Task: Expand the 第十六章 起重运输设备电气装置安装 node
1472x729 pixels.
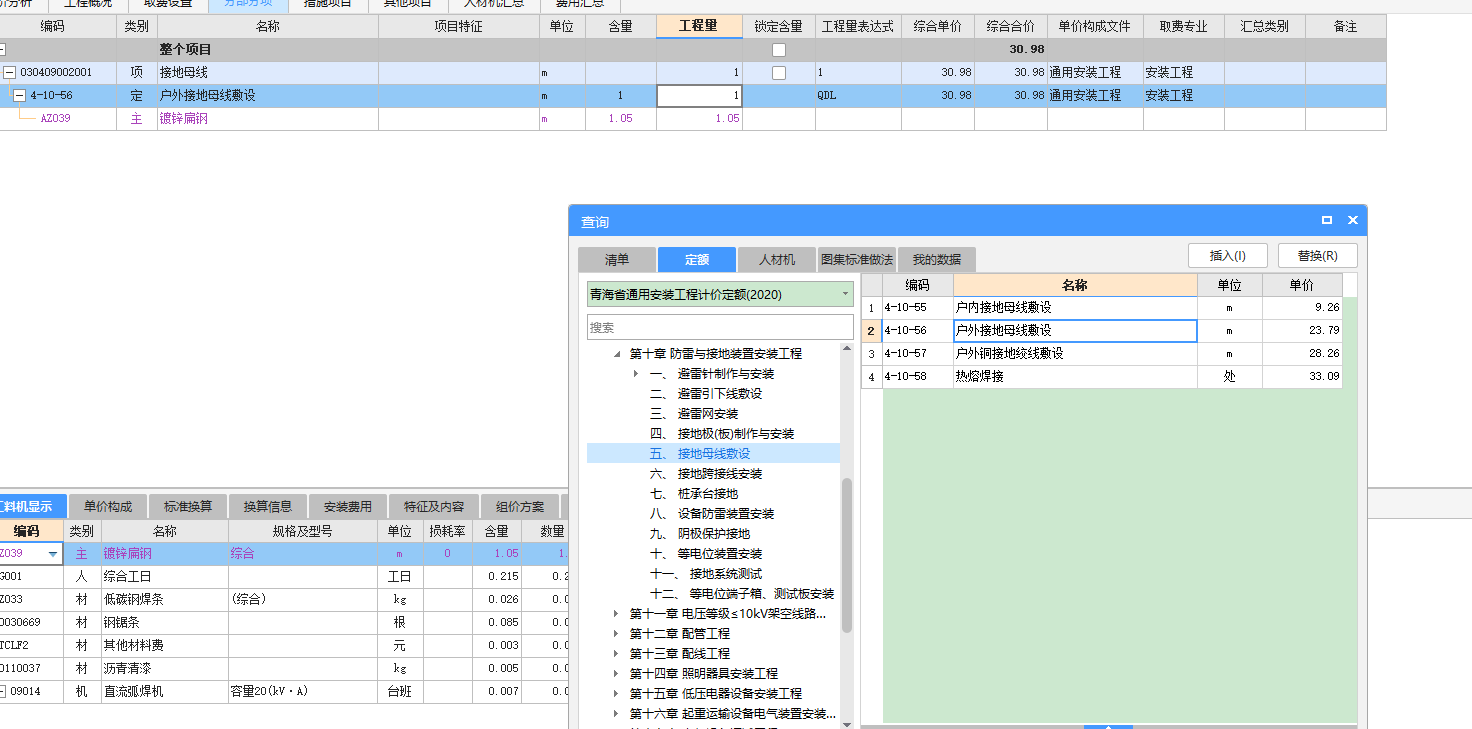Action: 616,714
